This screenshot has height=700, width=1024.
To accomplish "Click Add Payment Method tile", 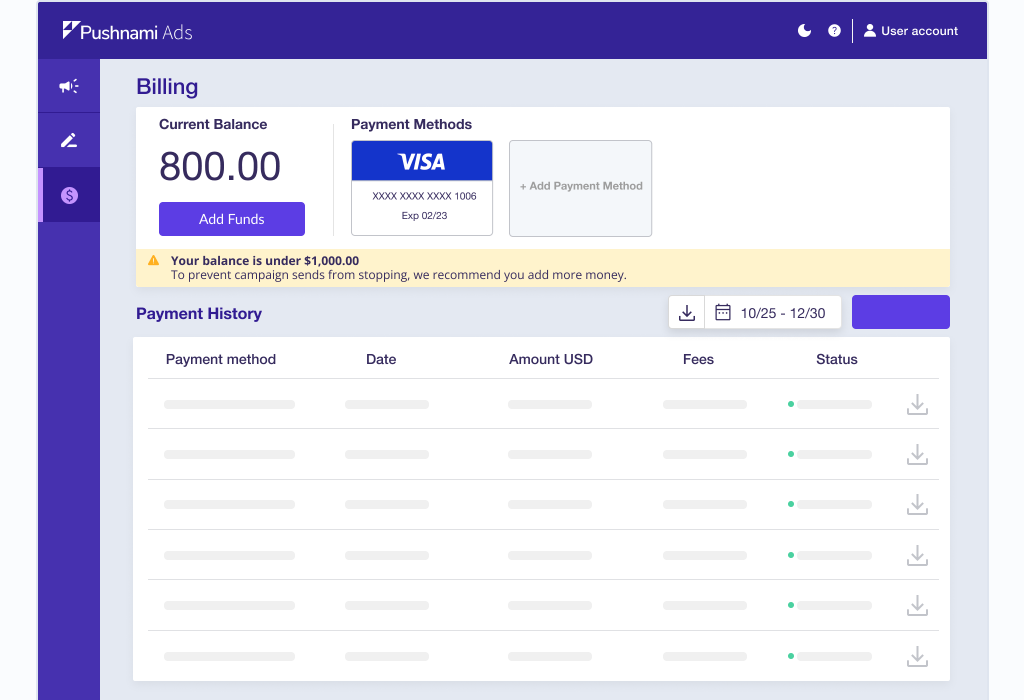I will (580, 188).
